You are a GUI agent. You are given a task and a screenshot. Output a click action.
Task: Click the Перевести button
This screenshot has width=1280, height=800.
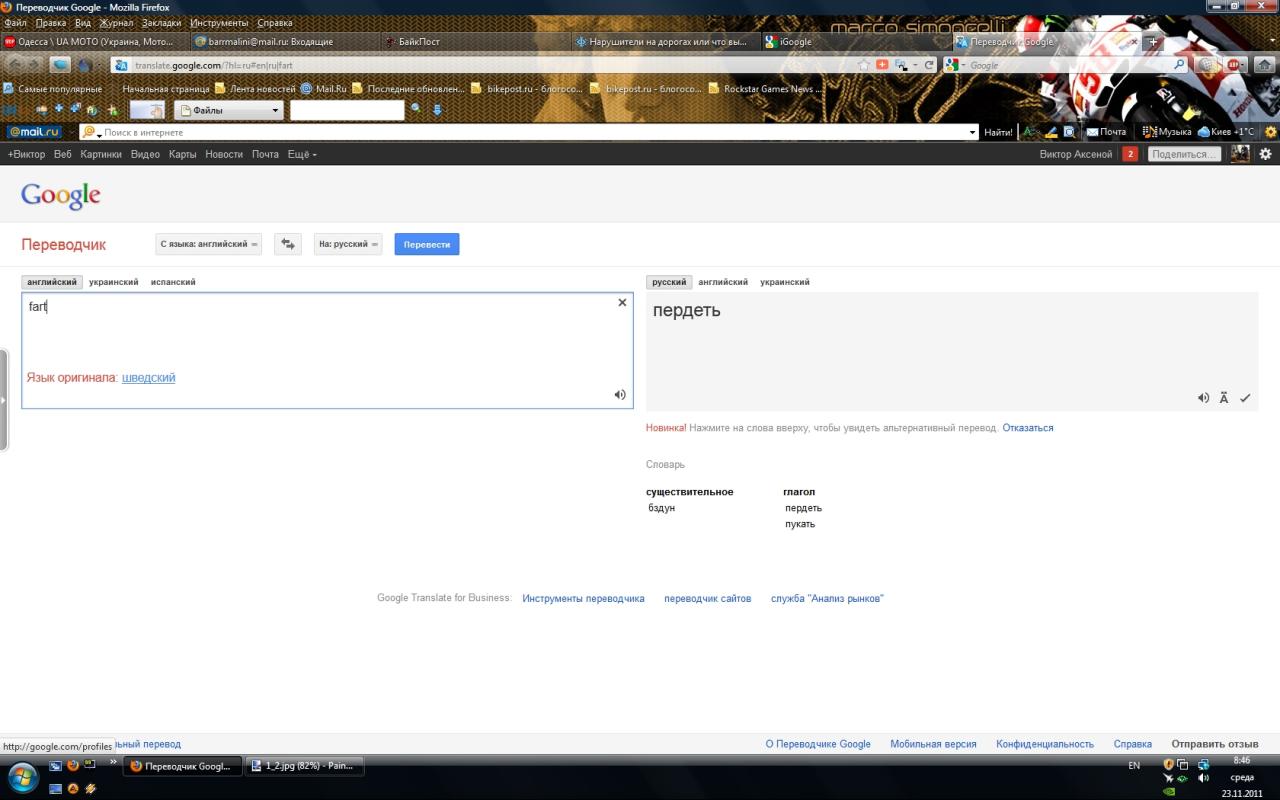pyautogui.click(x=427, y=244)
